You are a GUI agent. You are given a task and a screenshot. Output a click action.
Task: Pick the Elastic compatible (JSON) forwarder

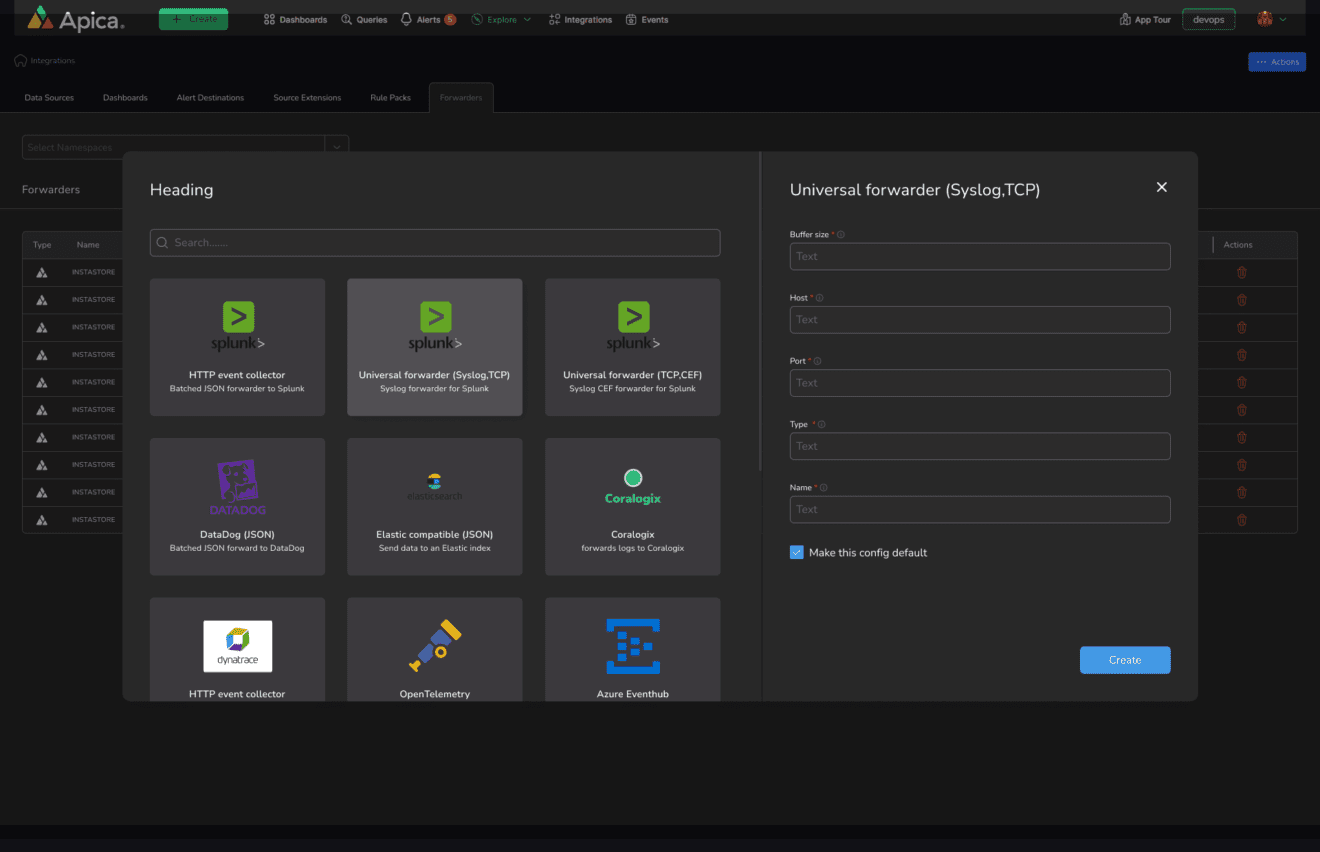[434, 506]
